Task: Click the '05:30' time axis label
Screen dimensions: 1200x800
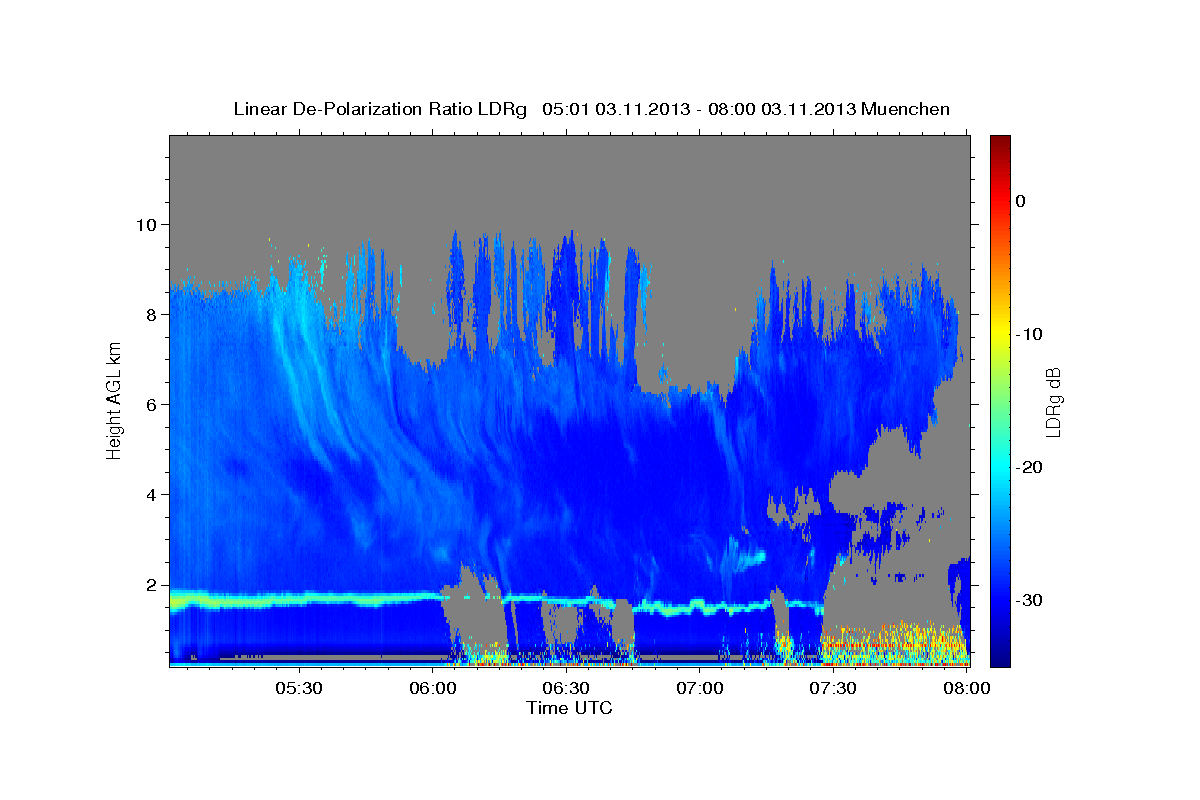Action: [299, 688]
